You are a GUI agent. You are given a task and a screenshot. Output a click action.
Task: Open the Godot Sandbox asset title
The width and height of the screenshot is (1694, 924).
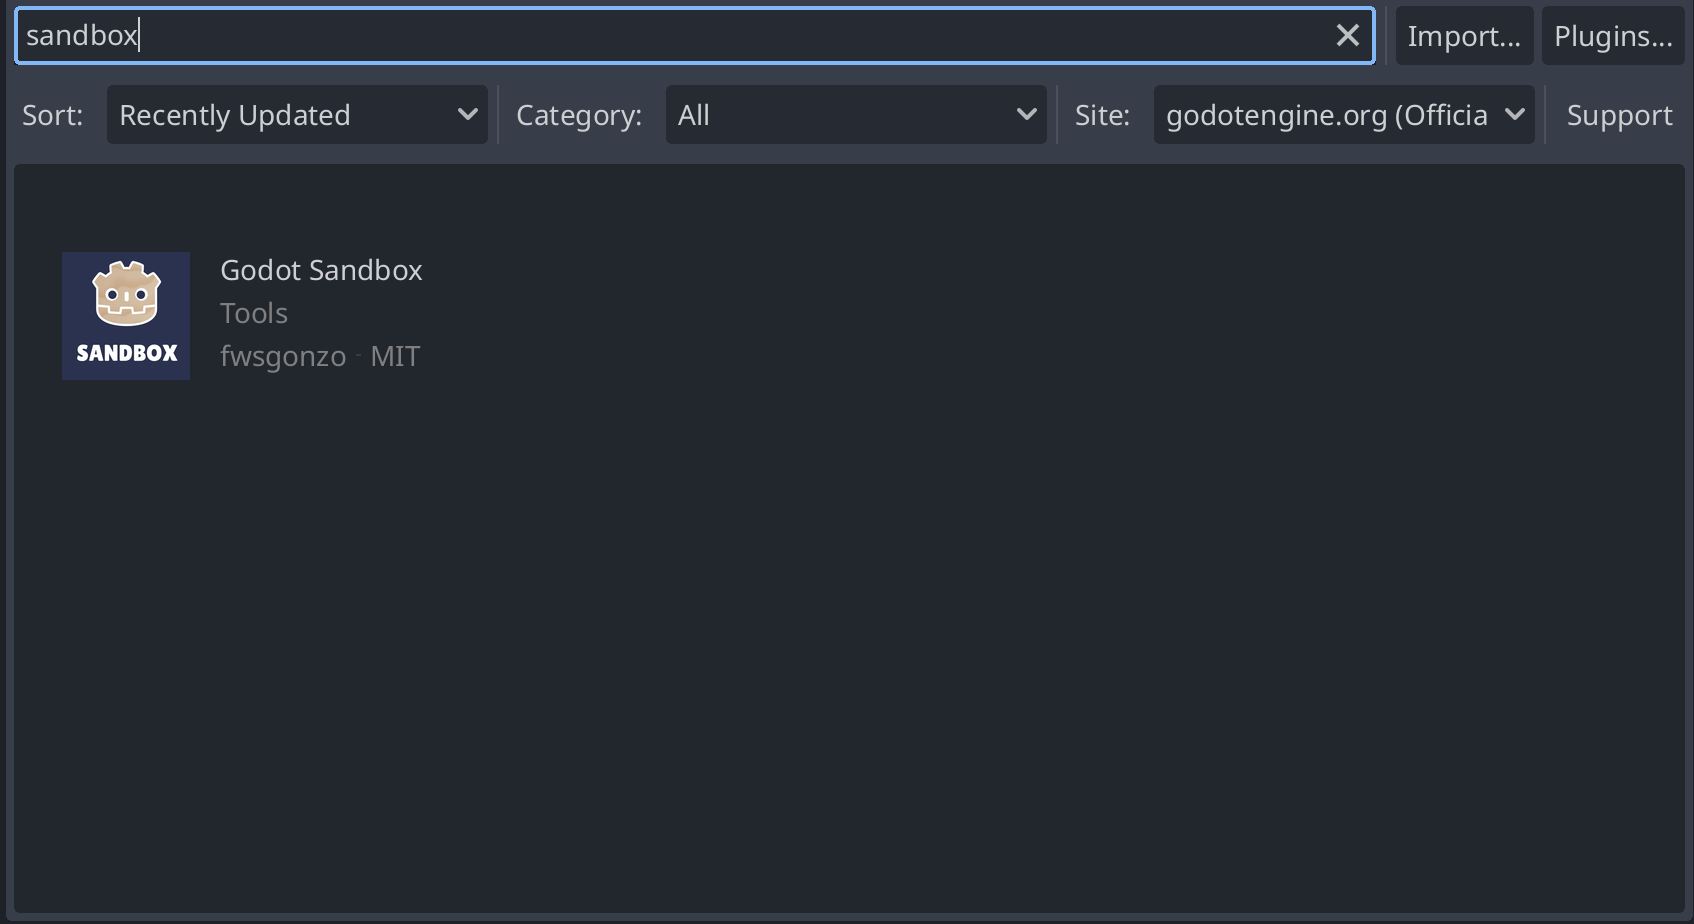(x=321, y=270)
